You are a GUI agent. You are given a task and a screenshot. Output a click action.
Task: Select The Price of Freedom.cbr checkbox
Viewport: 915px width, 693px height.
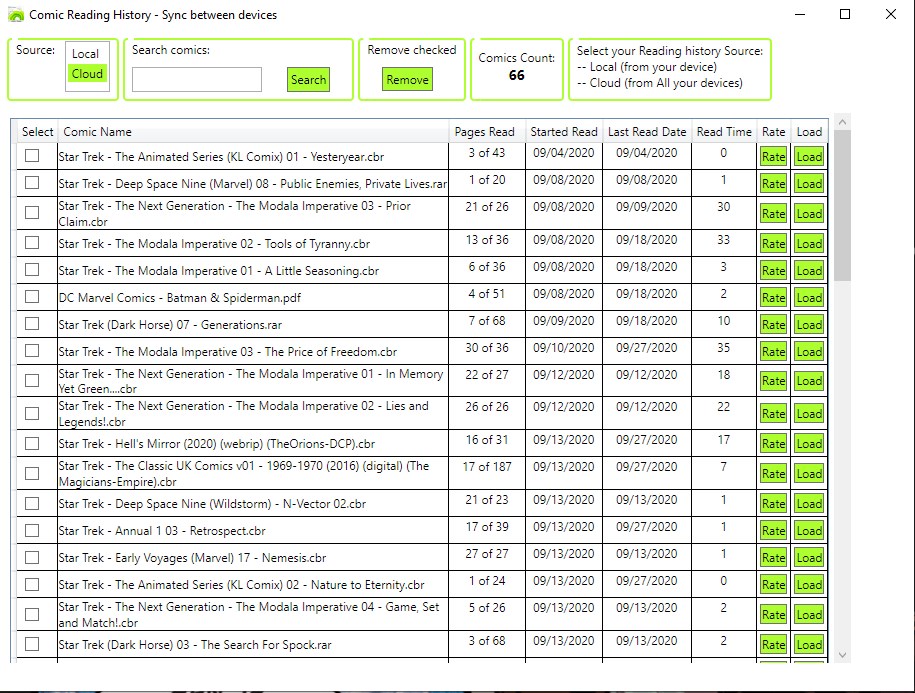coord(32,351)
